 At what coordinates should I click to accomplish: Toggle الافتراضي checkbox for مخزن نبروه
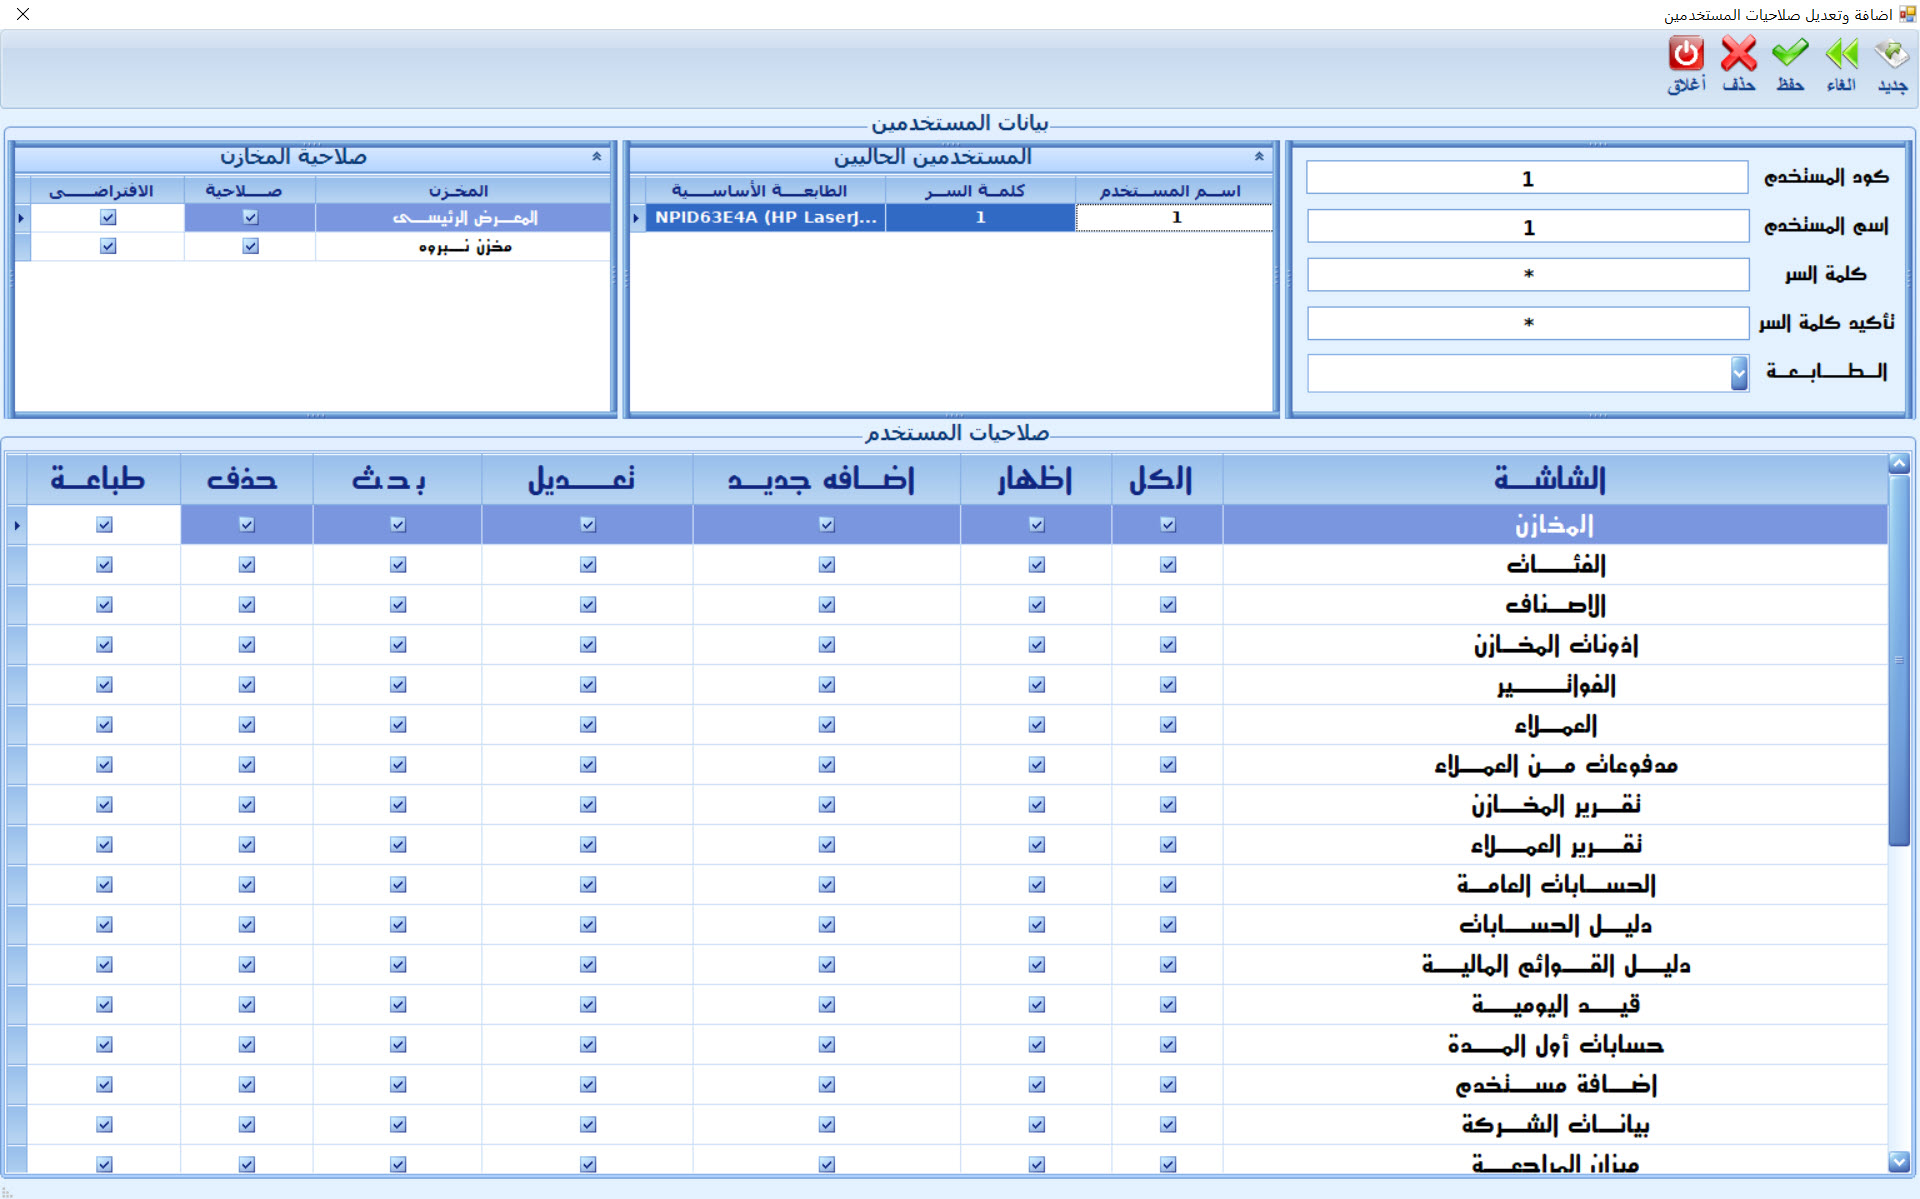point(108,246)
